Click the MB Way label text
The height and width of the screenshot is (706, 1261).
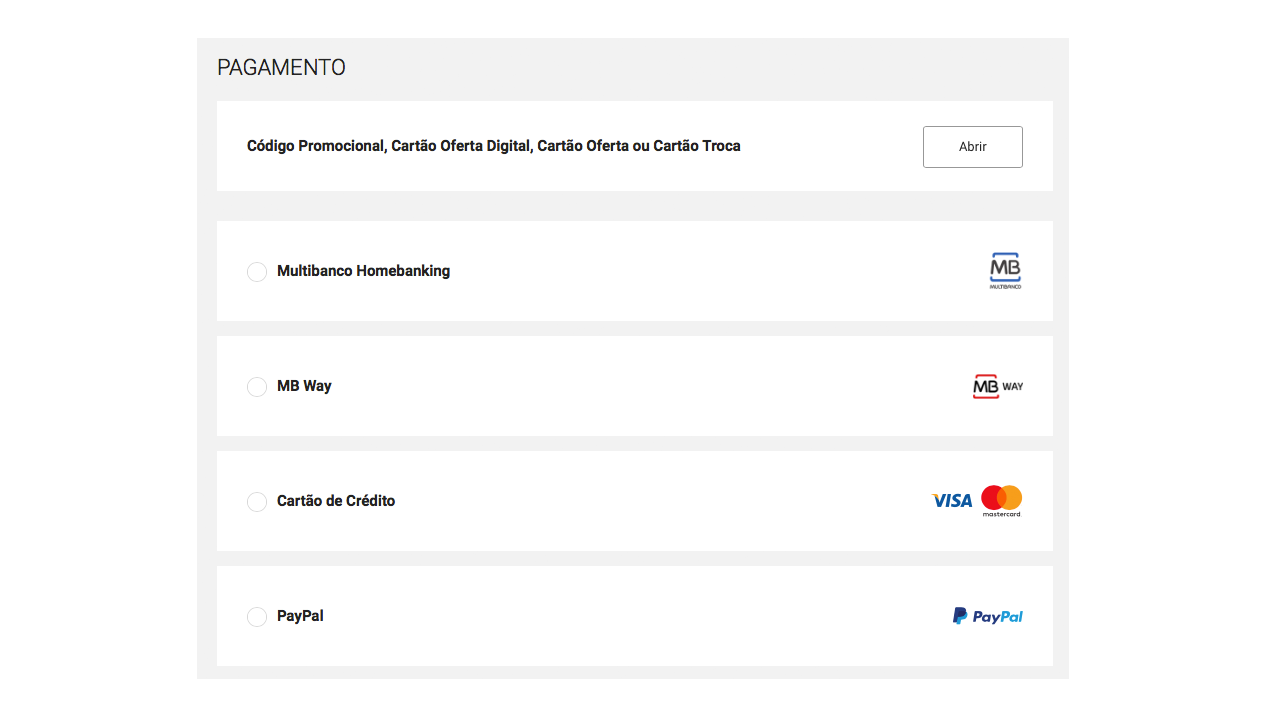click(x=304, y=386)
